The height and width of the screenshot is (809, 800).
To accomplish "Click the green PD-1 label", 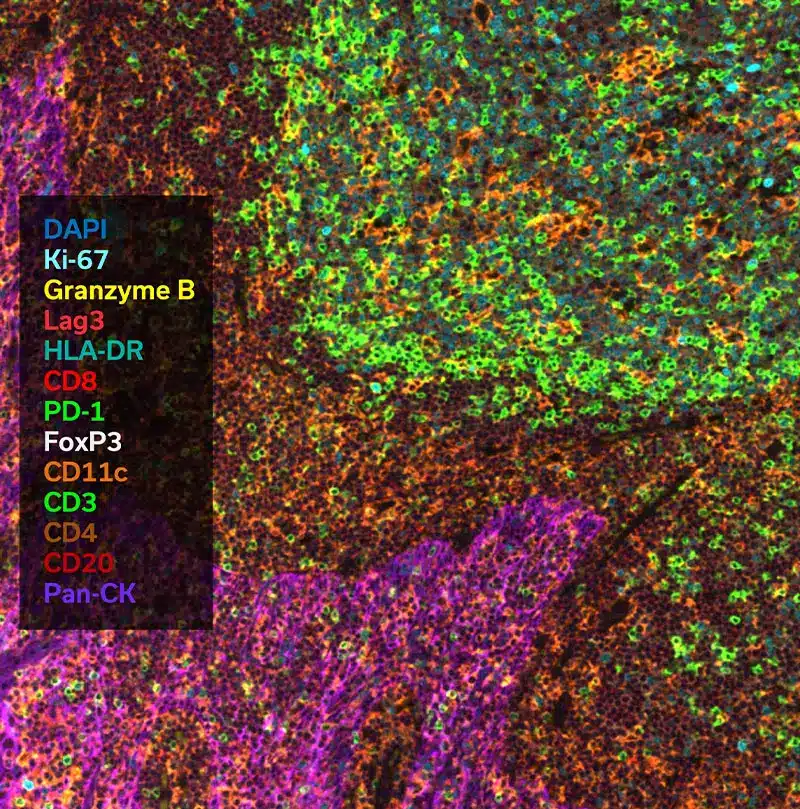I will coord(74,411).
